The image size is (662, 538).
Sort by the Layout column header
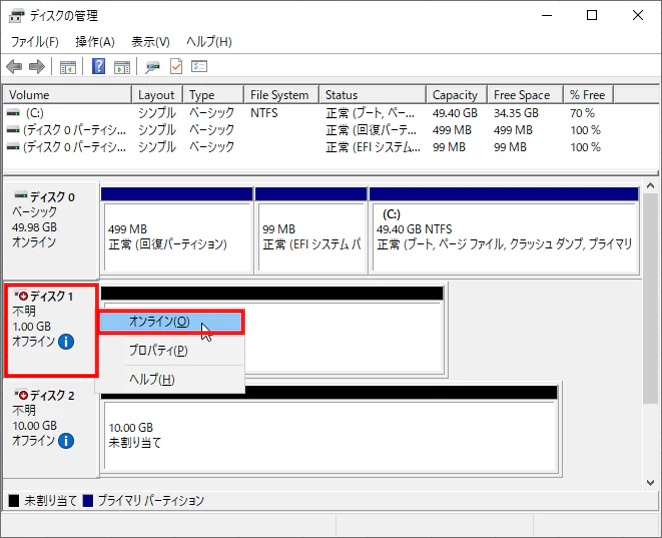(x=157, y=95)
